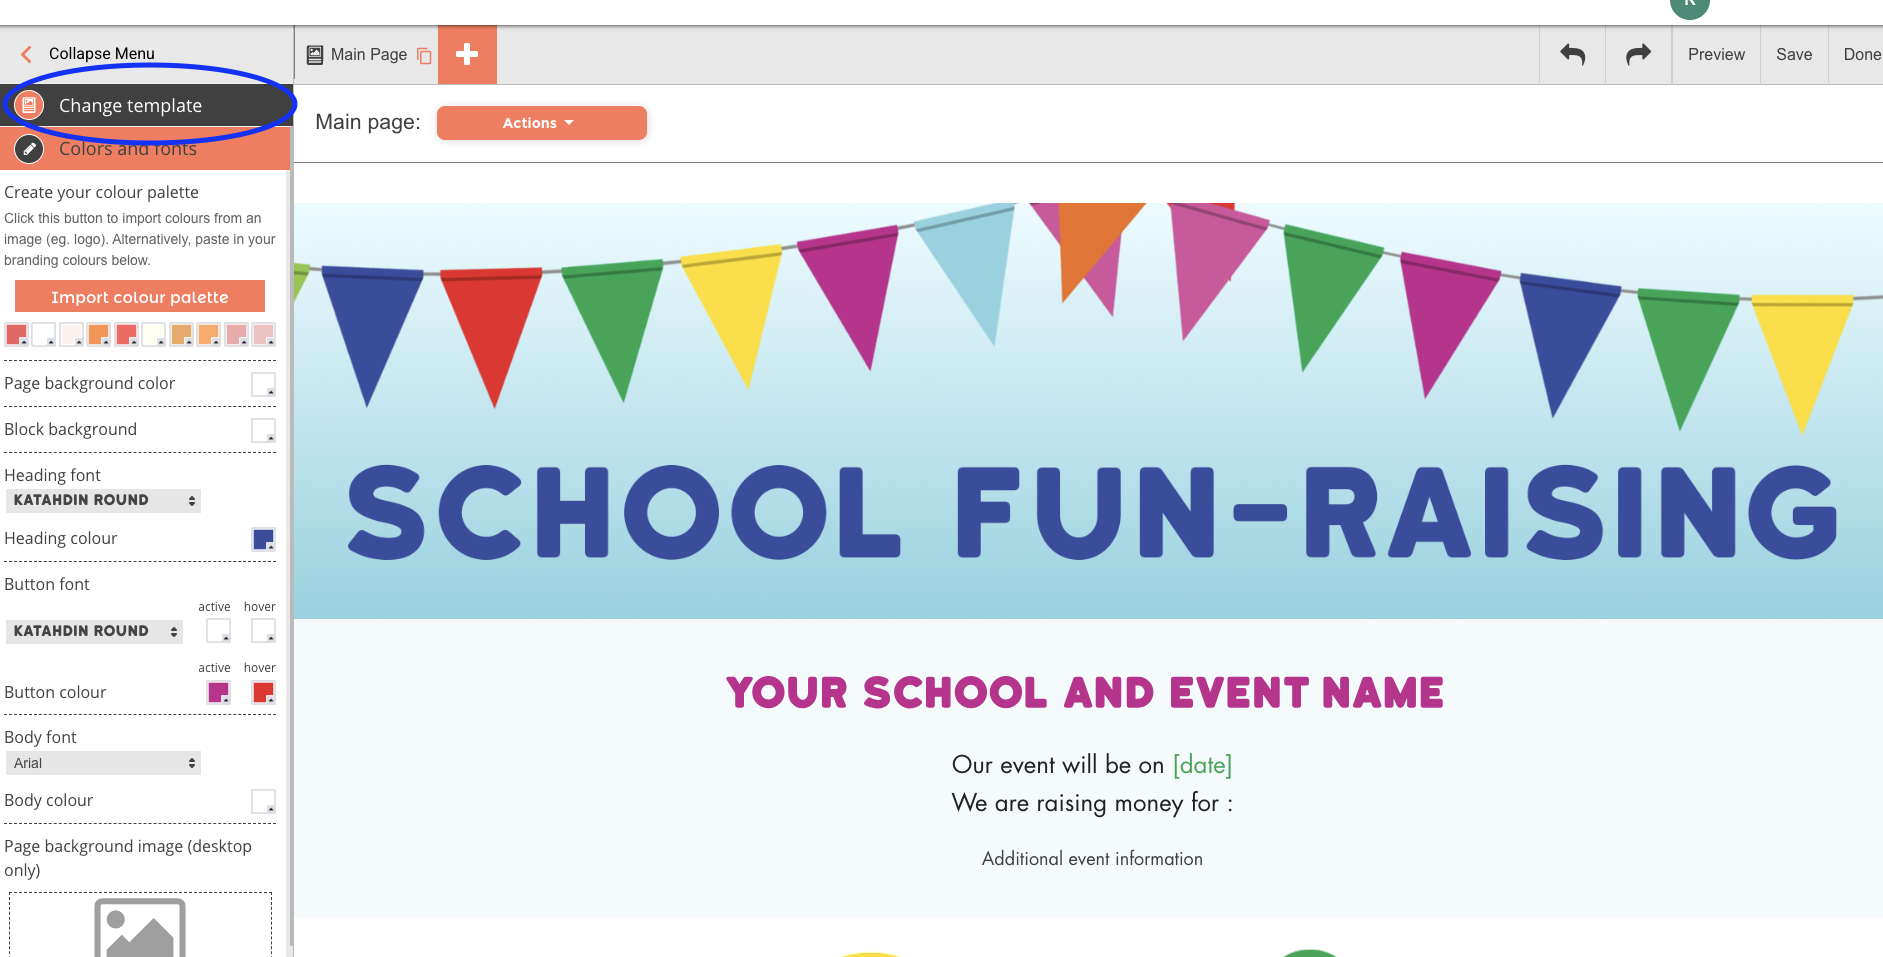The image size is (1883, 957).
Task: Open Page background color swatch
Action: click(263, 384)
